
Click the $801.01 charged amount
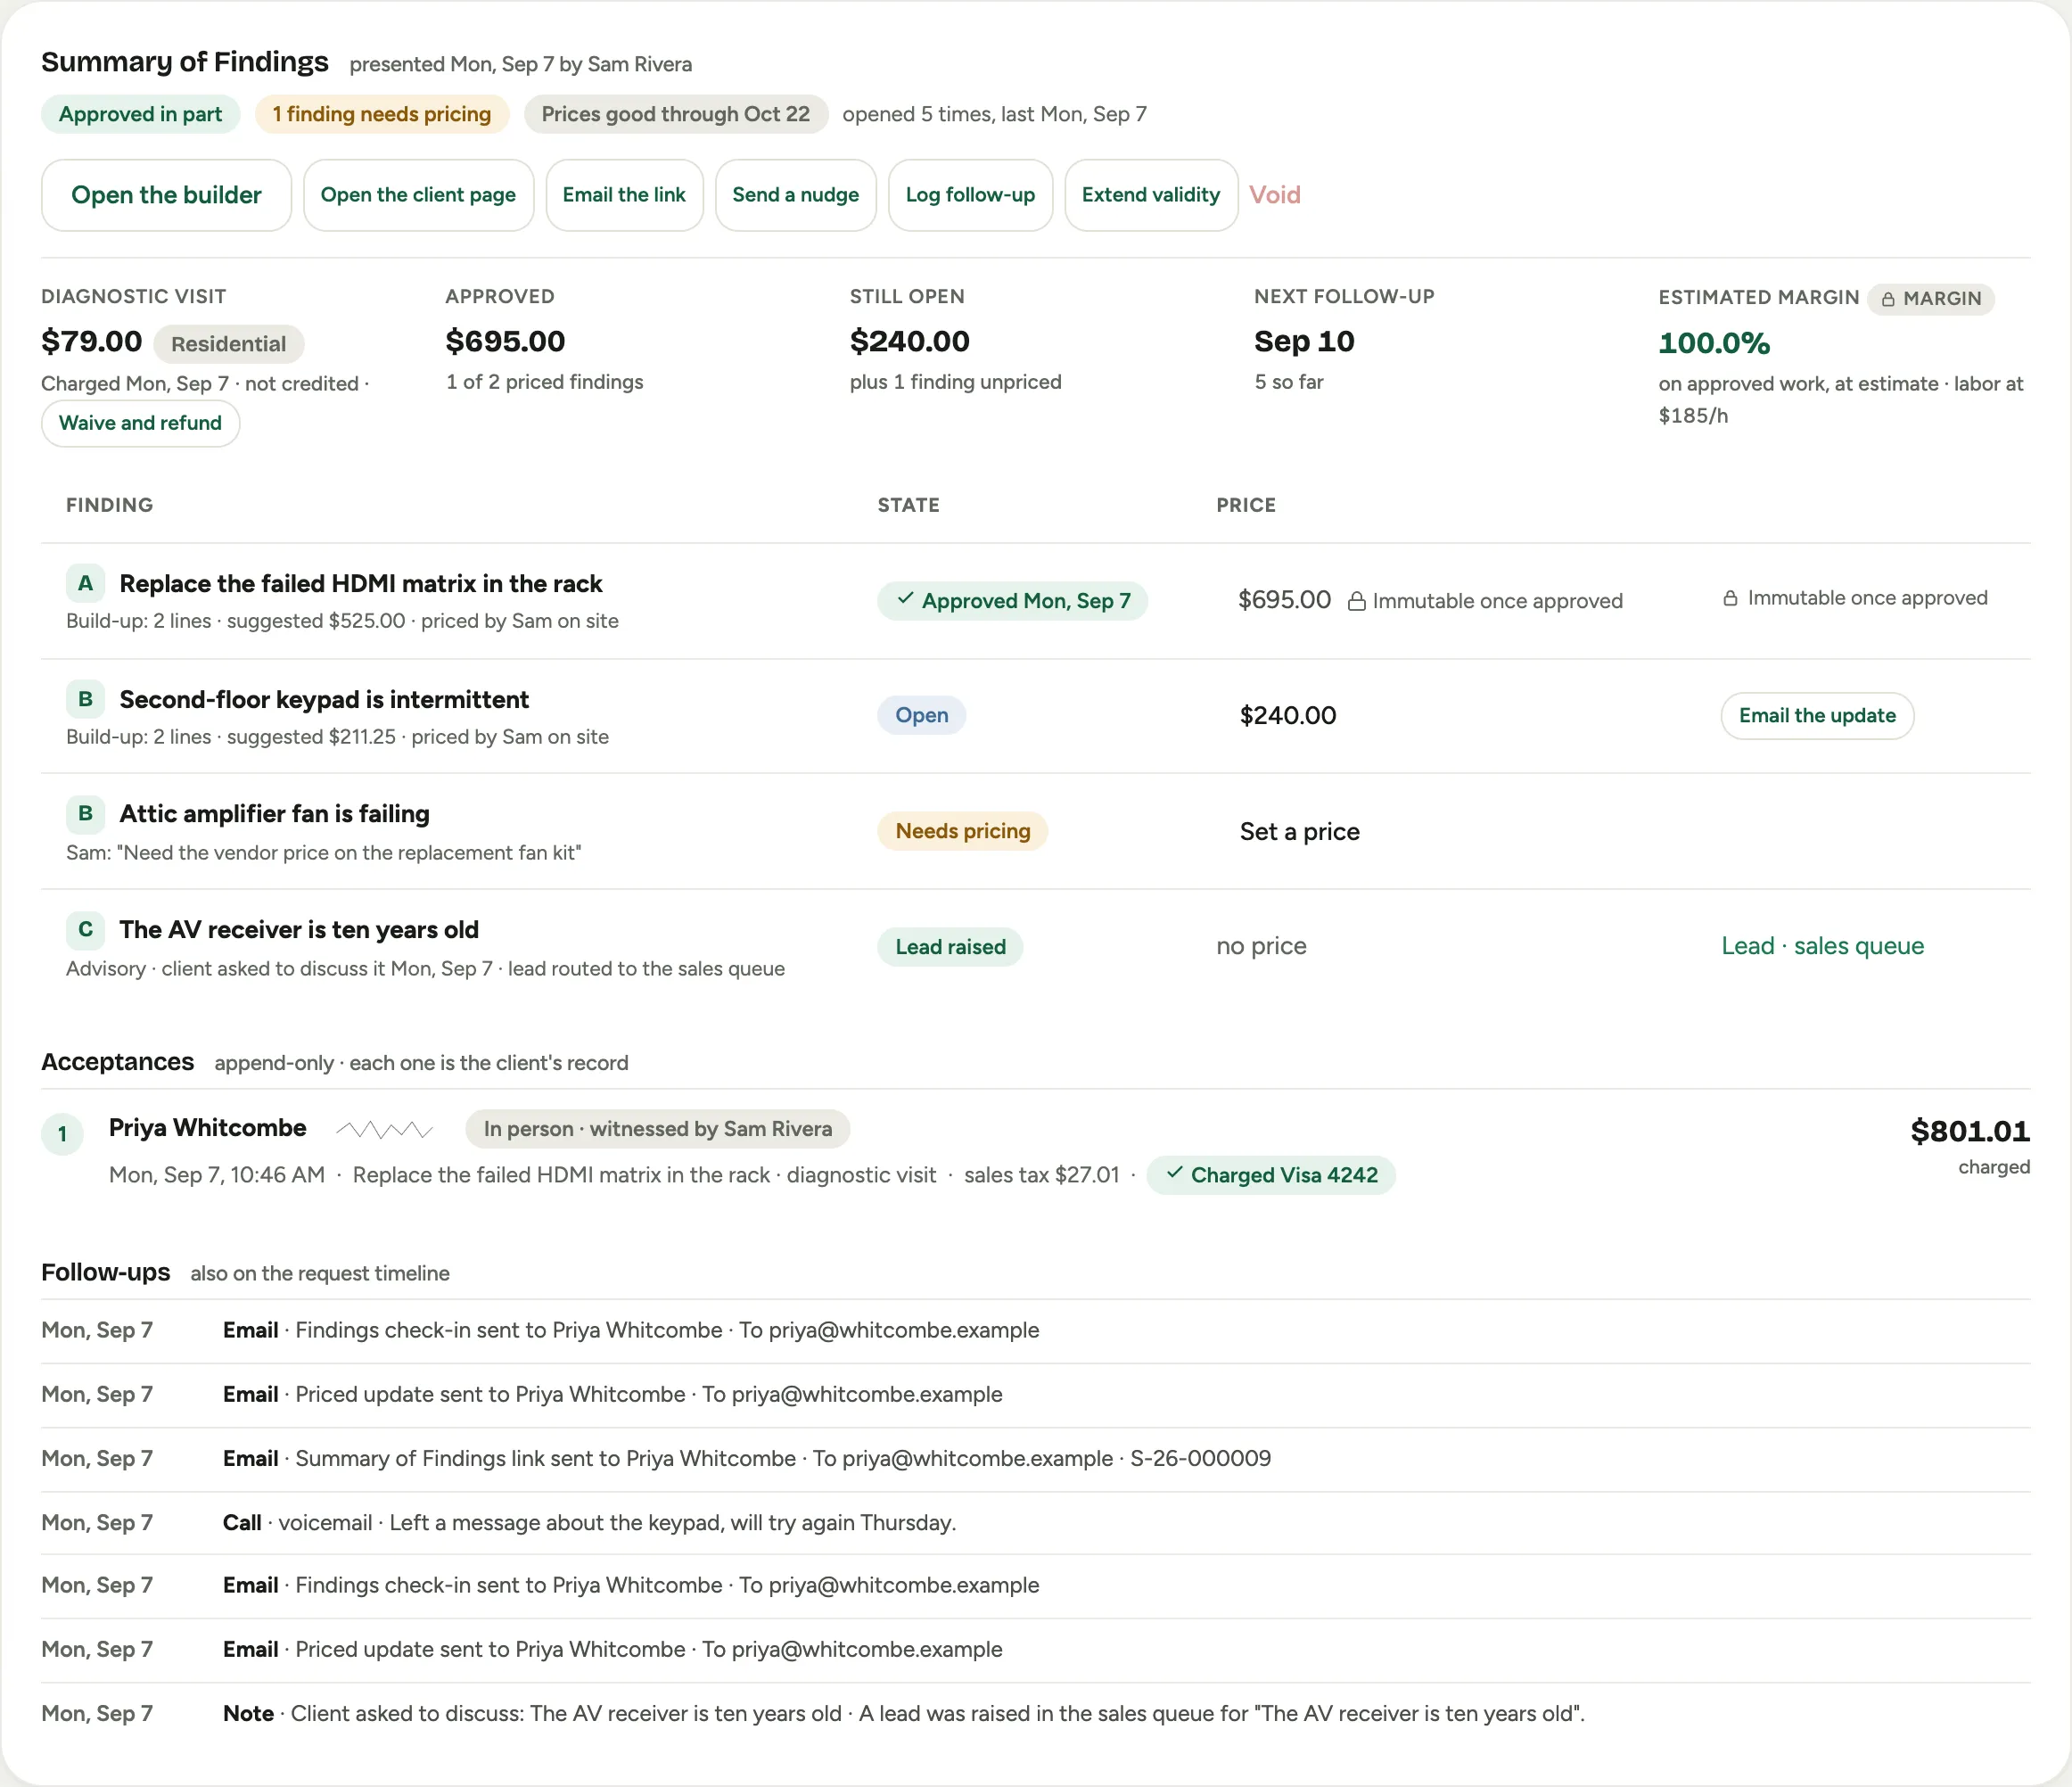click(x=1969, y=1131)
